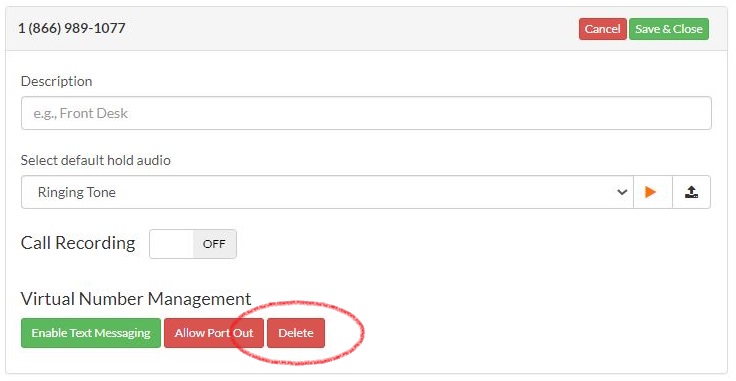Cancel editing this number

(x=603, y=29)
